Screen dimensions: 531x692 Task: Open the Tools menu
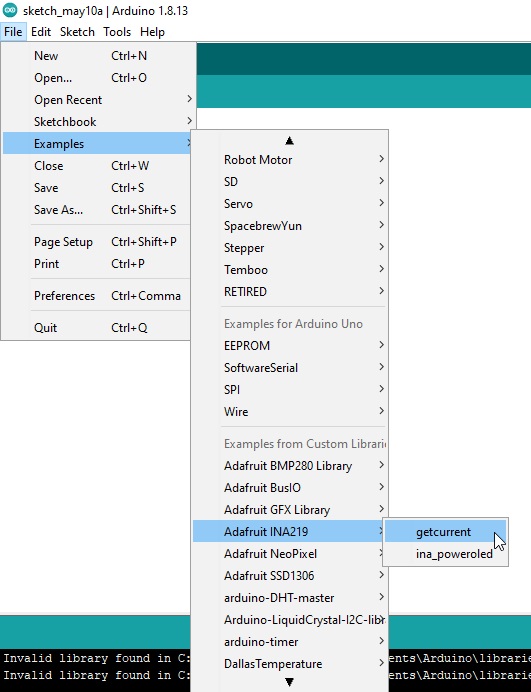pos(117,32)
